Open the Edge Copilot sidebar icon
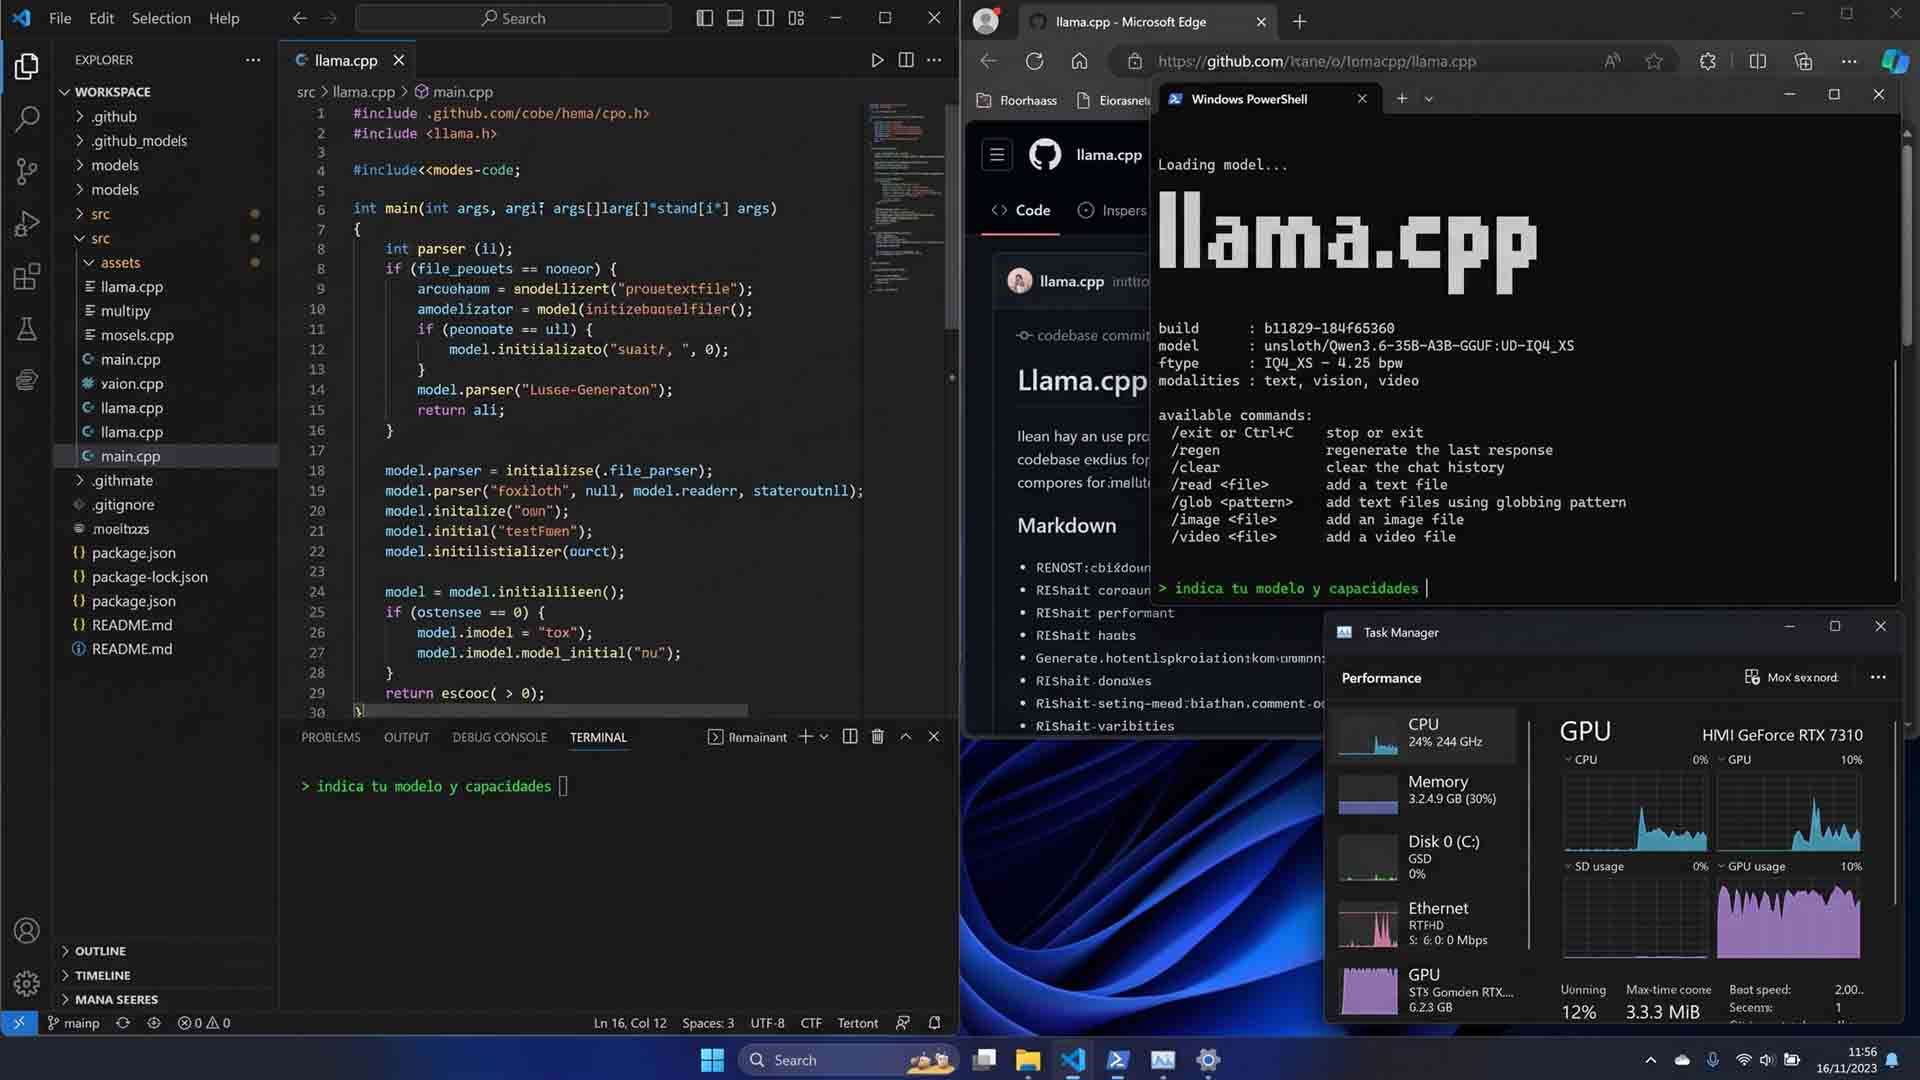 1894,61
